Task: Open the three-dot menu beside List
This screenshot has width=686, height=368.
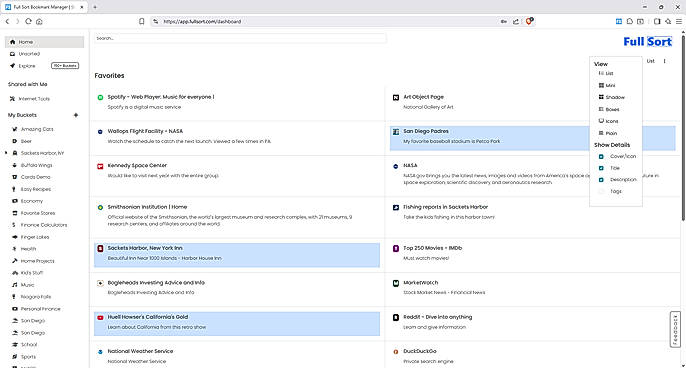Action: [664, 61]
